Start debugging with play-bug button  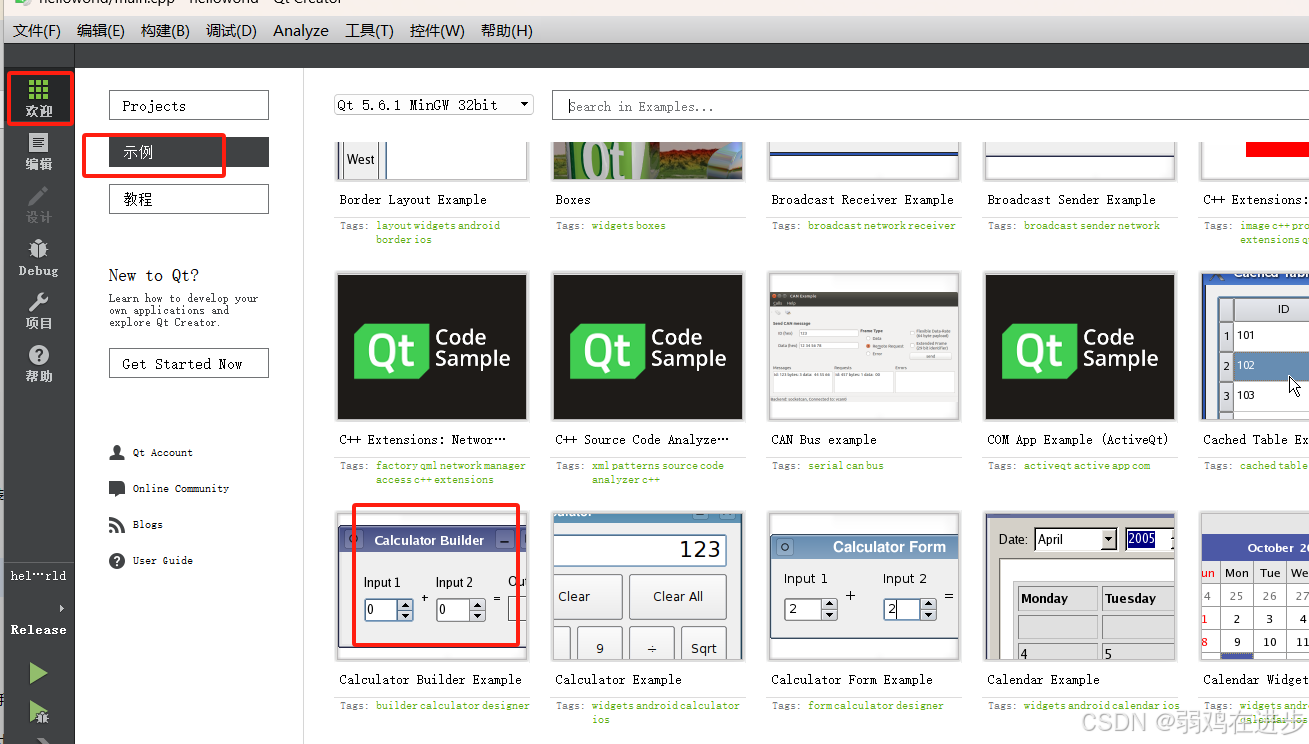tap(38, 713)
